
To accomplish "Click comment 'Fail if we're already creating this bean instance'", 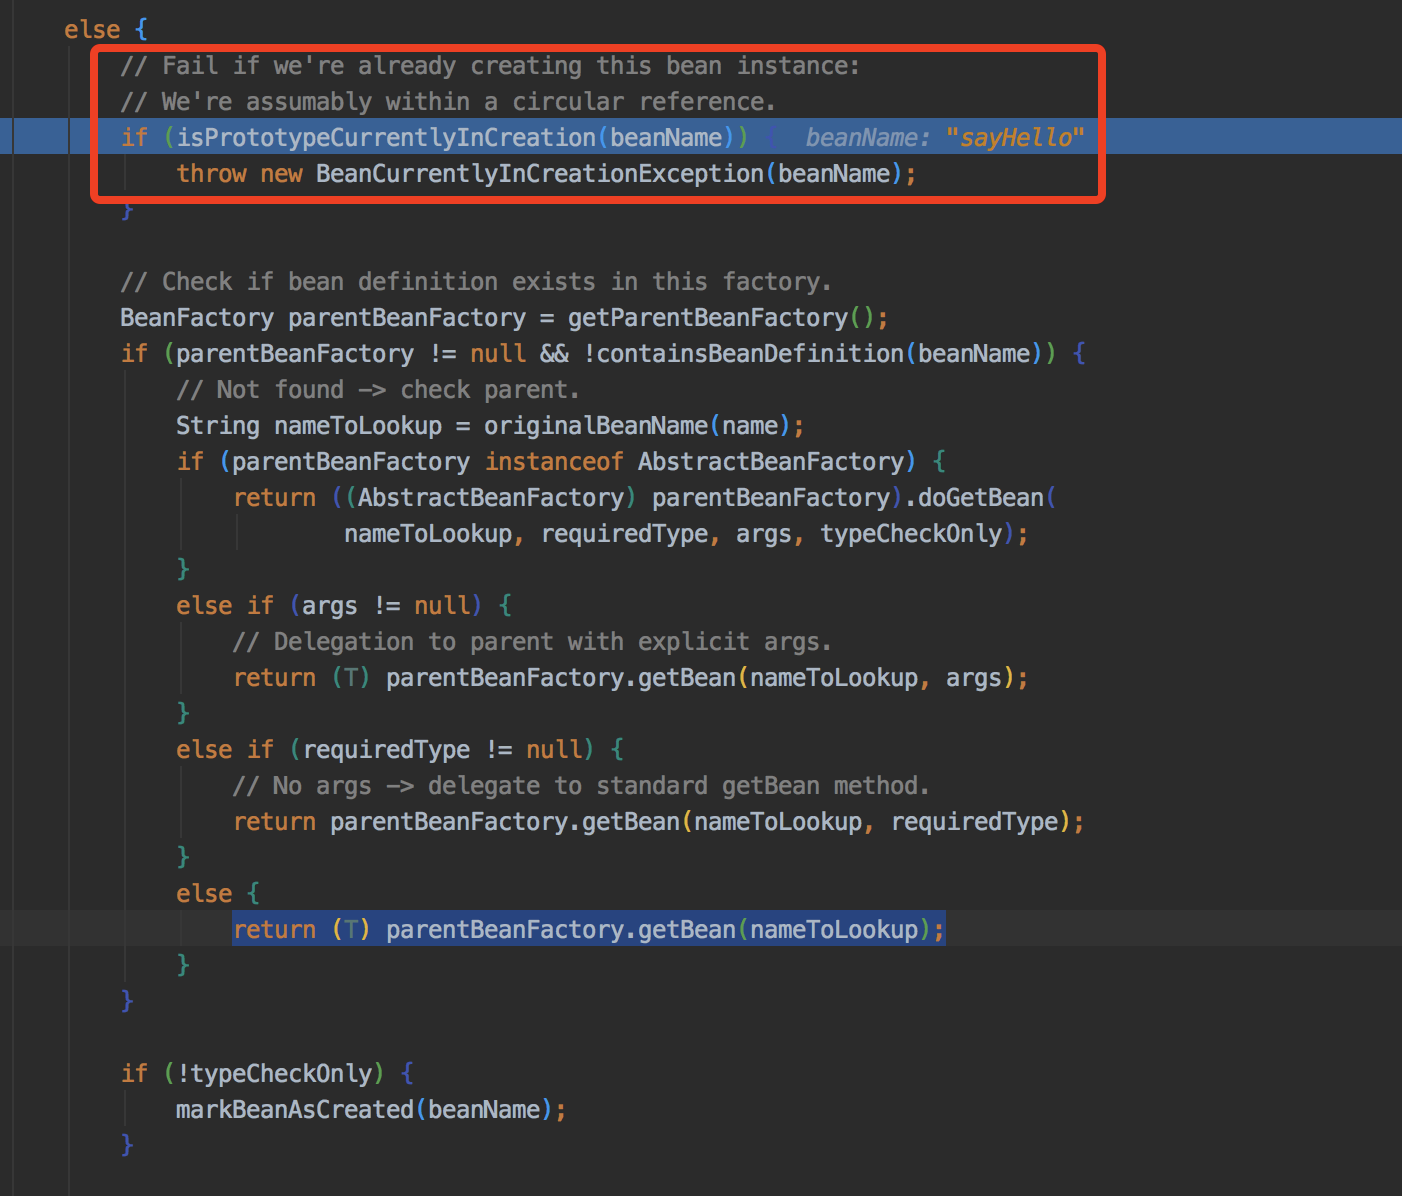I will (490, 65).
